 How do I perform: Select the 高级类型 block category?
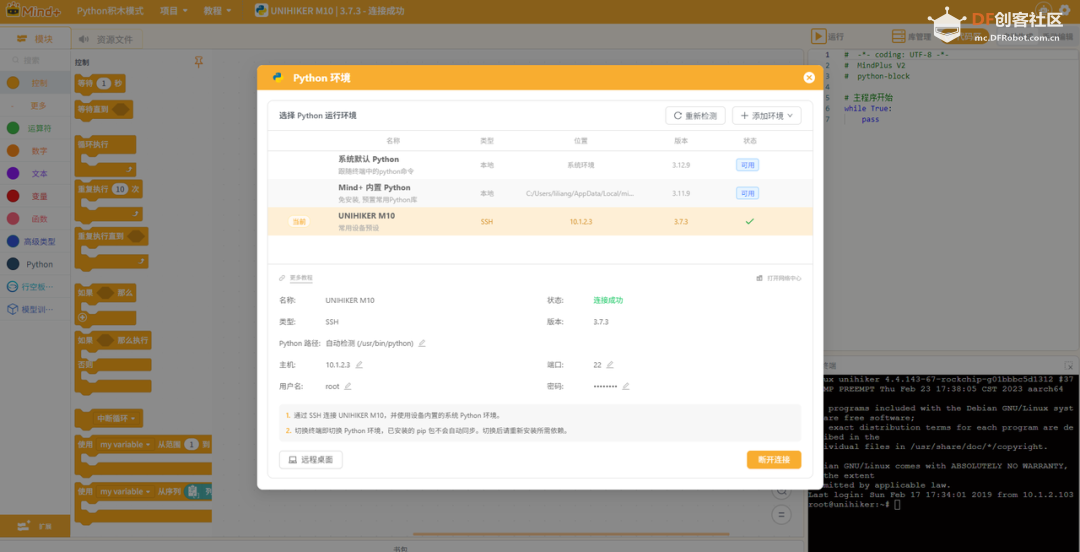[x=35, y=242]
